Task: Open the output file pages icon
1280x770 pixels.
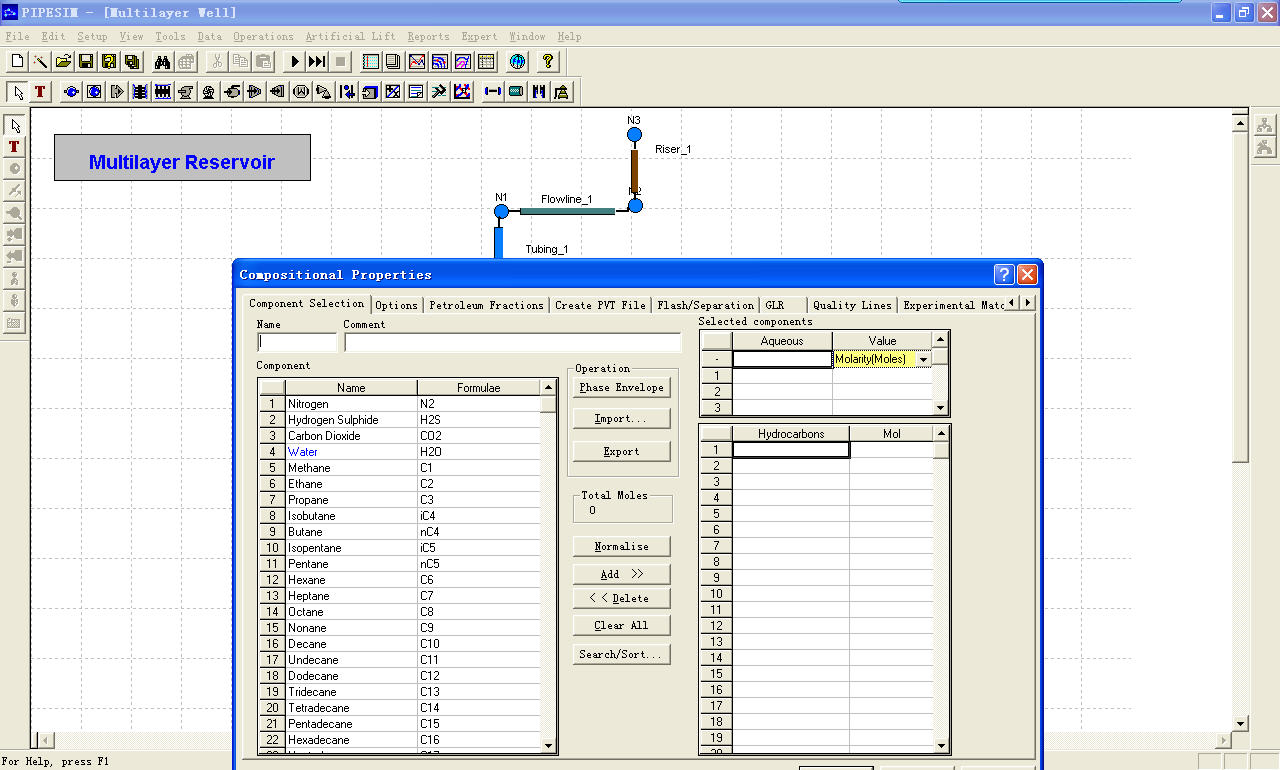Action: [x=394, y=62]
